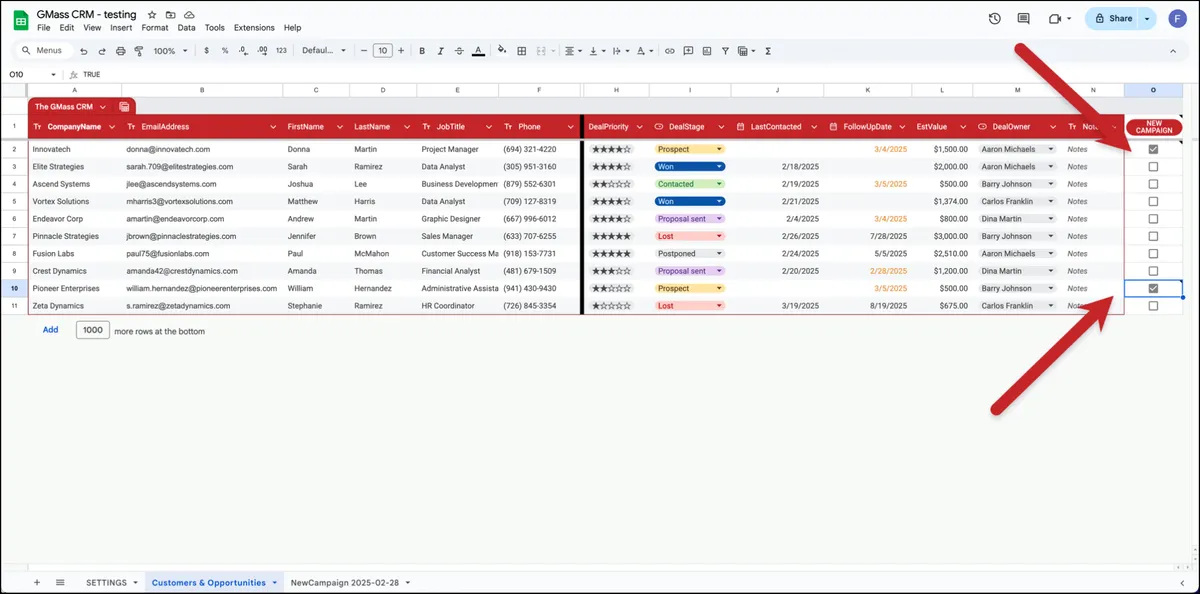Click the Print icon in toolbar

121,50
